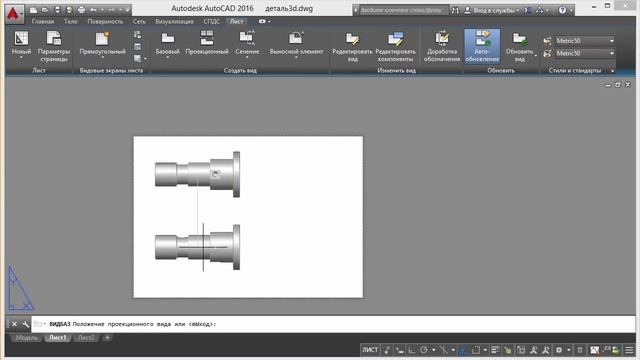
Task: Click Редактировать вид tool
Action: pos(353,47)
